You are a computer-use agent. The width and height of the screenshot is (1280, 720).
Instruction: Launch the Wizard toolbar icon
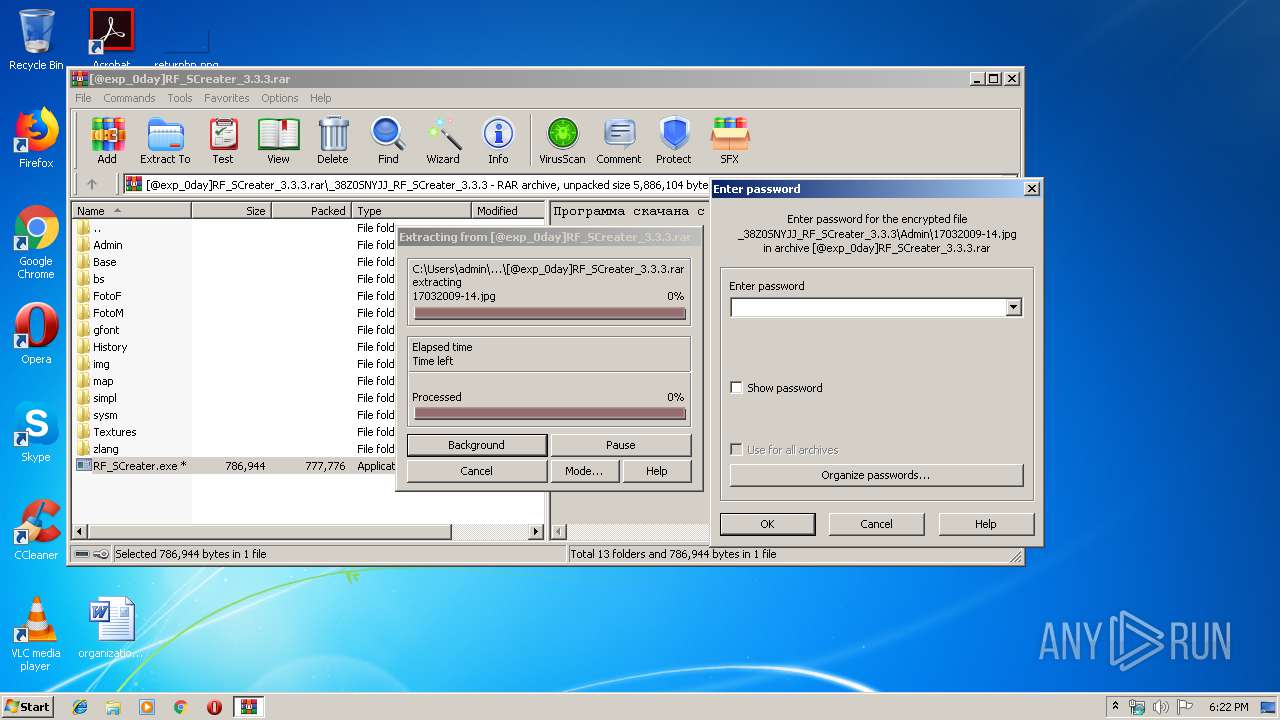click(x=443, y=140)
